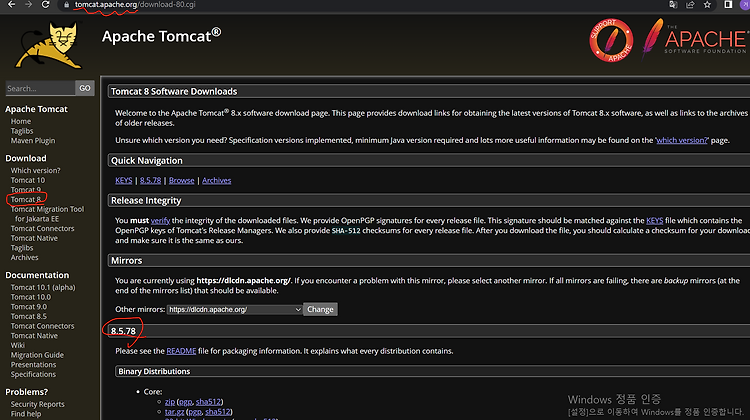The width and height of the screenshot is (750, 420).
Task: Click the browser forward arrow
Action: [x=28, y=4]
